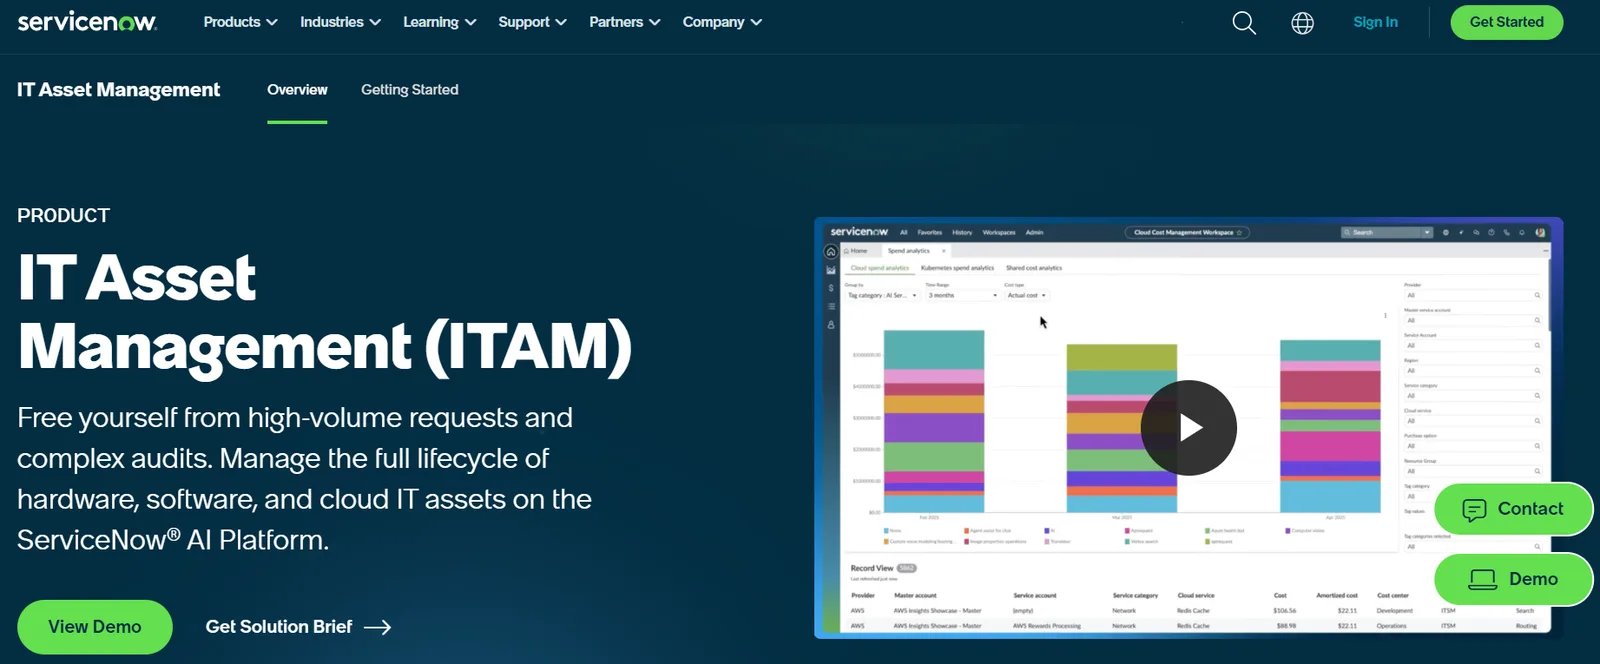Click the green Get Started button

(x=1506, y=22)
